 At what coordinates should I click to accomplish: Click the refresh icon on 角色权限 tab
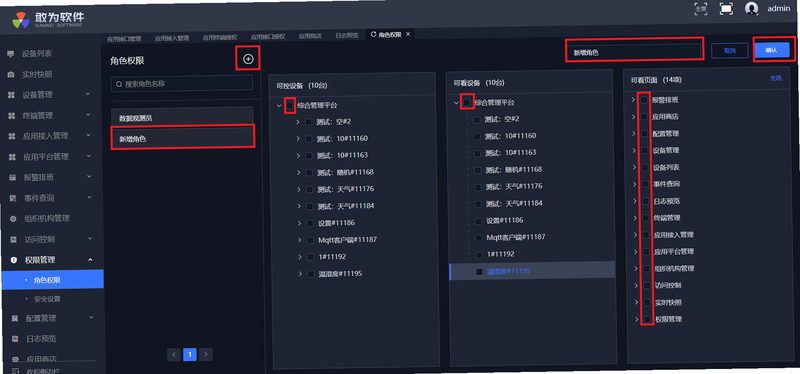click(373, 34)
